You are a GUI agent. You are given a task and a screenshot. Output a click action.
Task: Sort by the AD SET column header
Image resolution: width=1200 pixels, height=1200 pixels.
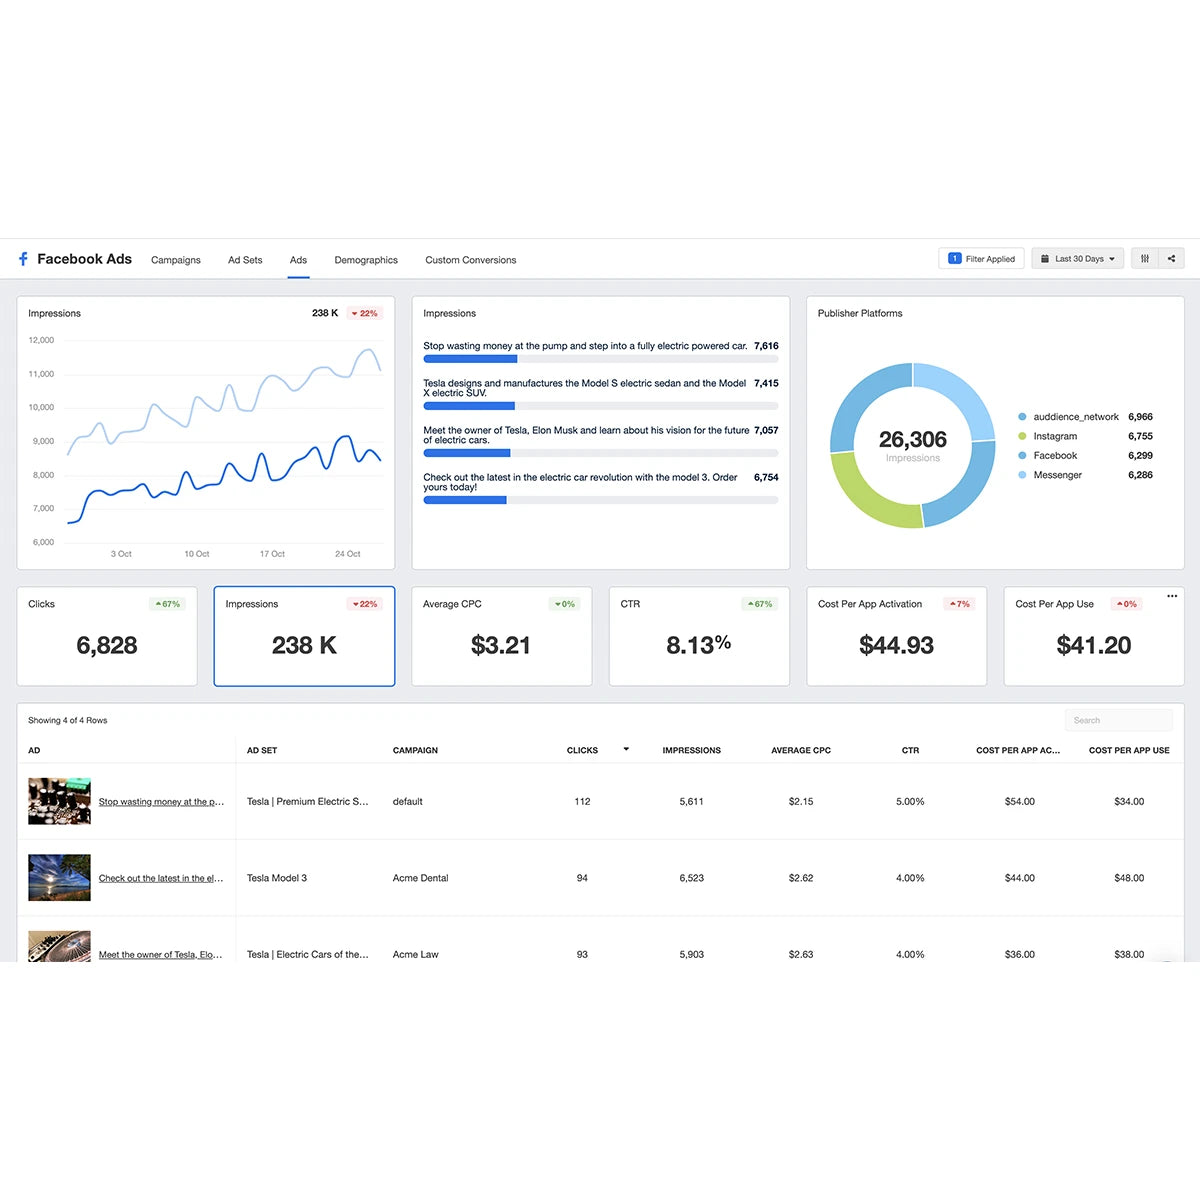(x=262, y=750)
